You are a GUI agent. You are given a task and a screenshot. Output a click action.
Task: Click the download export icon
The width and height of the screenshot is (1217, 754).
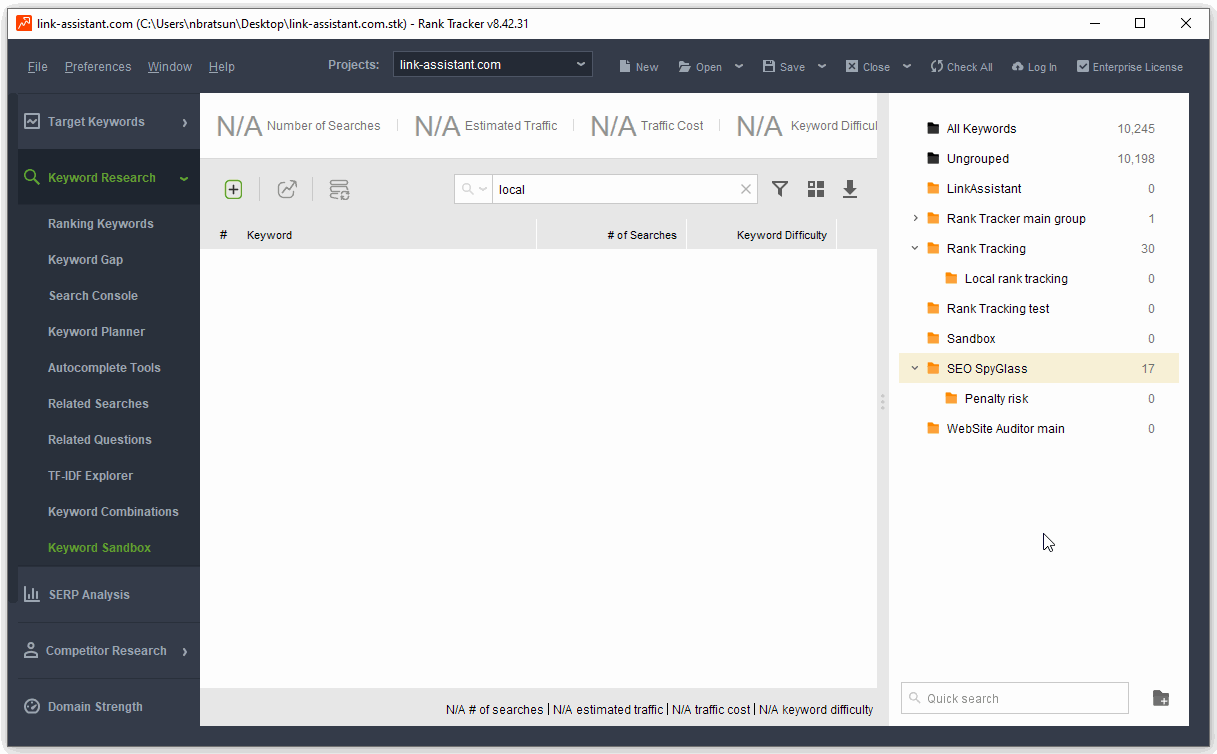tap(850, 189)
